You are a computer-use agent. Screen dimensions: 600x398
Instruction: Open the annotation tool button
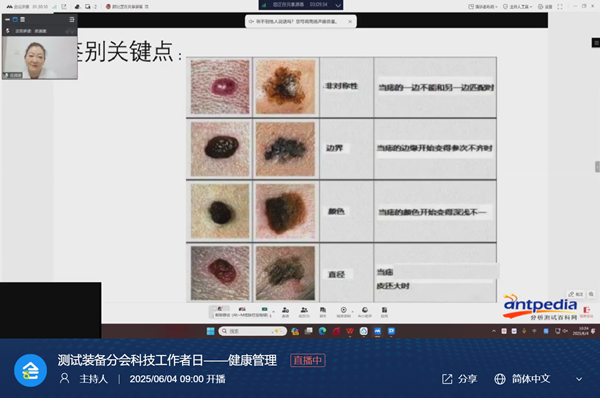[x=576, y=294]
